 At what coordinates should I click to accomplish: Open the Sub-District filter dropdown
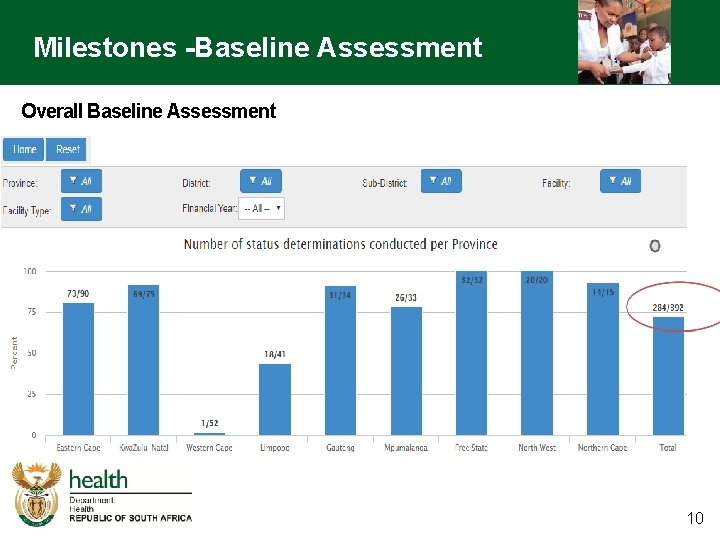[x=441, y=181]
